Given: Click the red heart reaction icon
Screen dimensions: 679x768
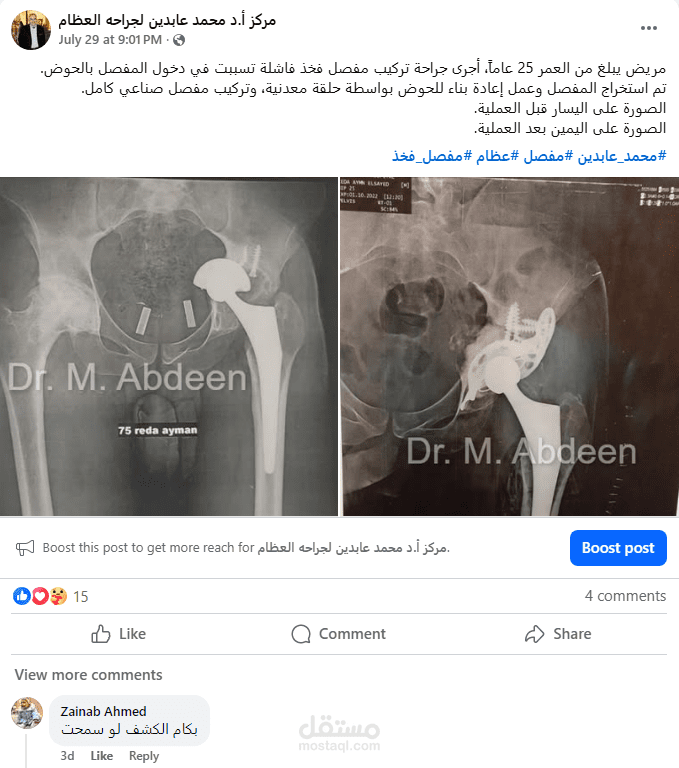Looking at the screenshot, I should 40,596.
